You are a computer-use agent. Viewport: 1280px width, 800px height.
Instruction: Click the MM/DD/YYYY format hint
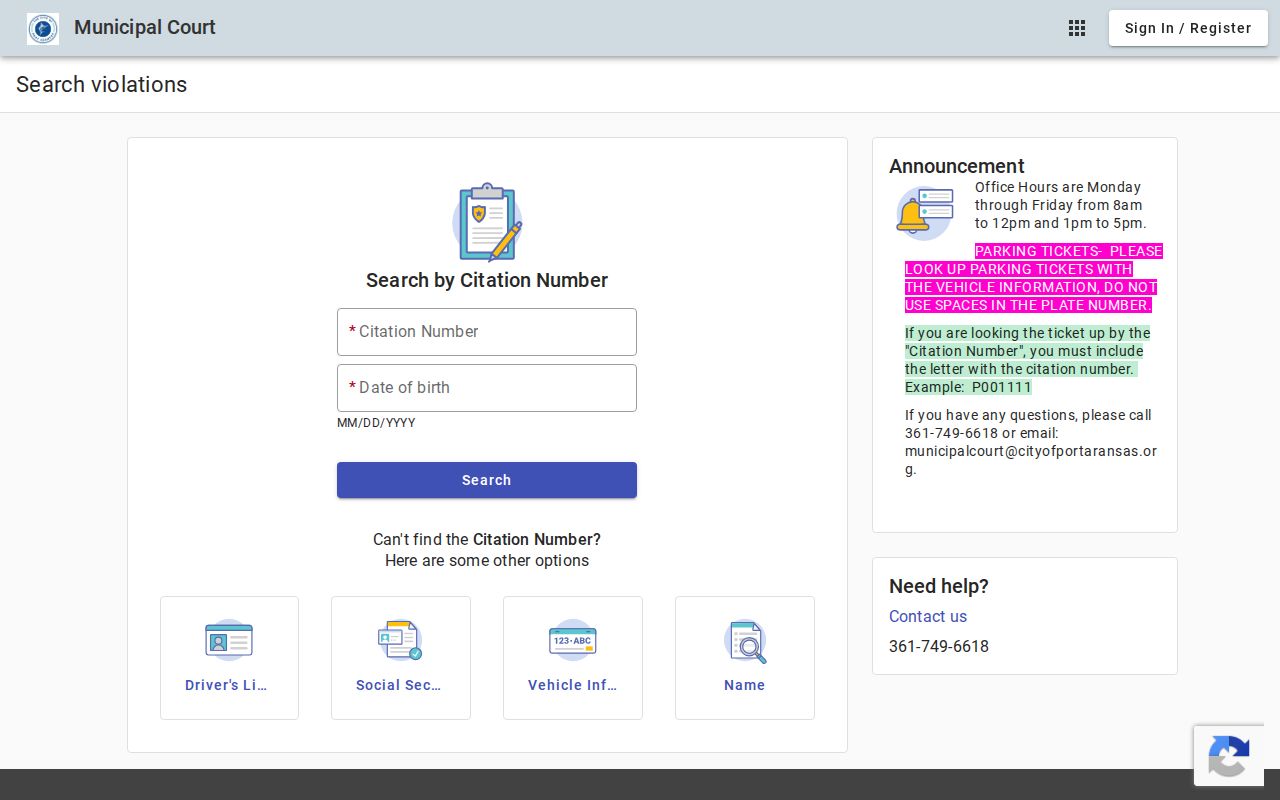(x=376, y=423)
